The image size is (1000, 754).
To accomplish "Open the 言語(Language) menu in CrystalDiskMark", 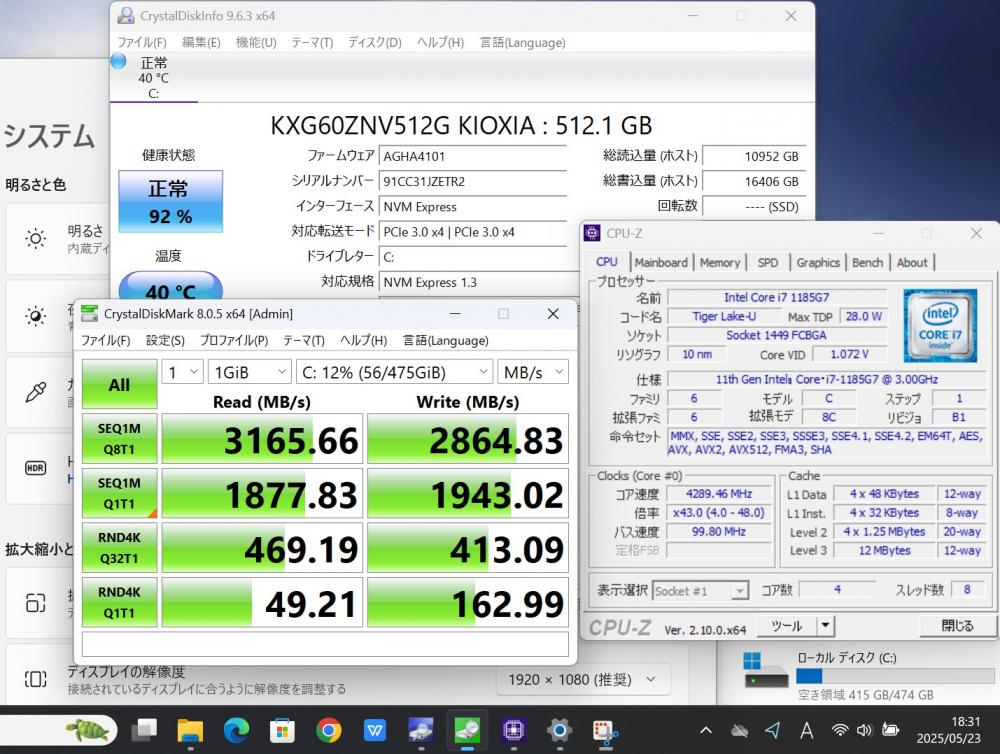I will point(445,340).
